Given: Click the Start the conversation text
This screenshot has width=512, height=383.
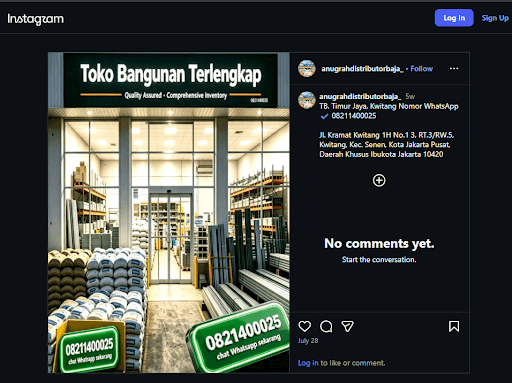Looking at the screenshot, I should tap(379, 260).
